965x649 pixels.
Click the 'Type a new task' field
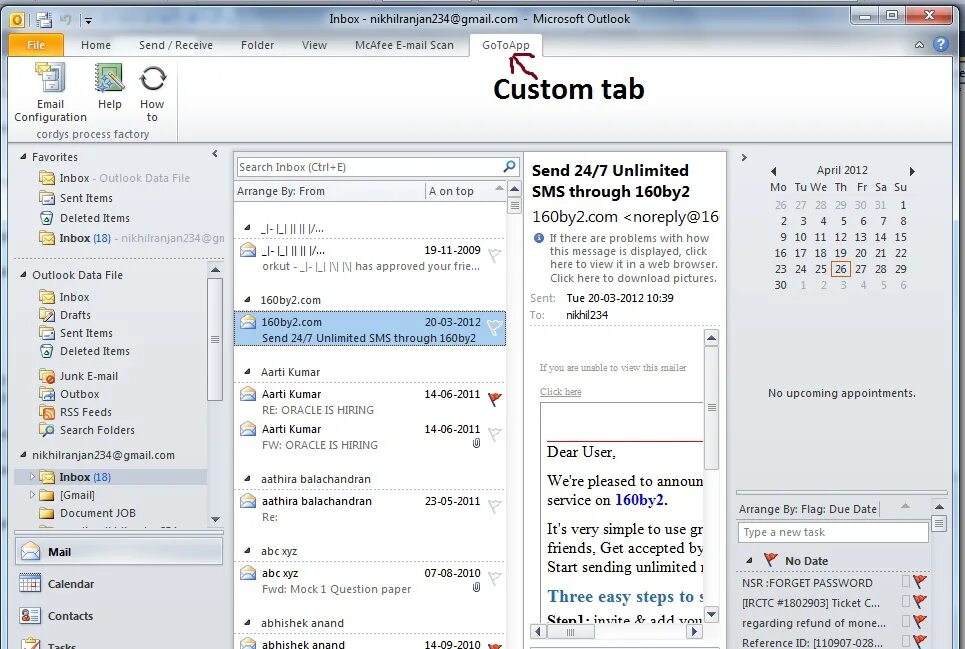[x=833, y=532]
